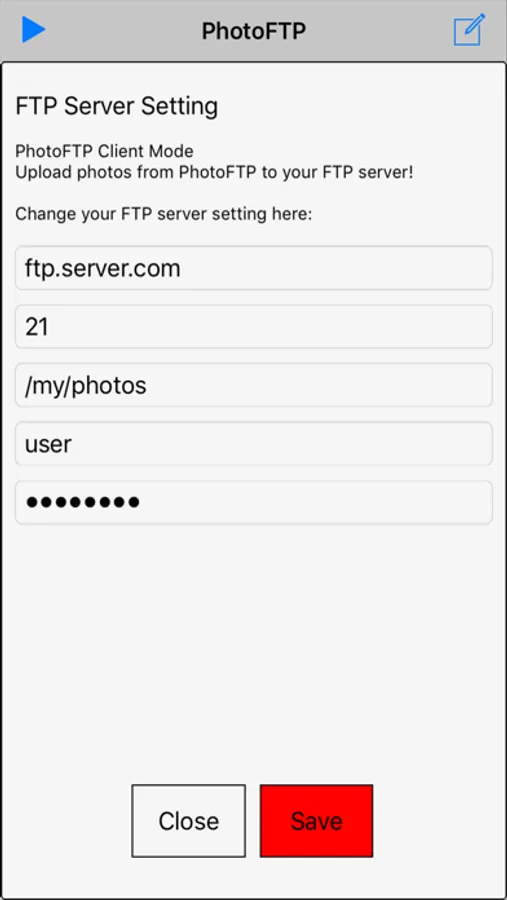Screen dimensions: 507x900
Task: Click the ftp.server.com host field
Action: 253,268
